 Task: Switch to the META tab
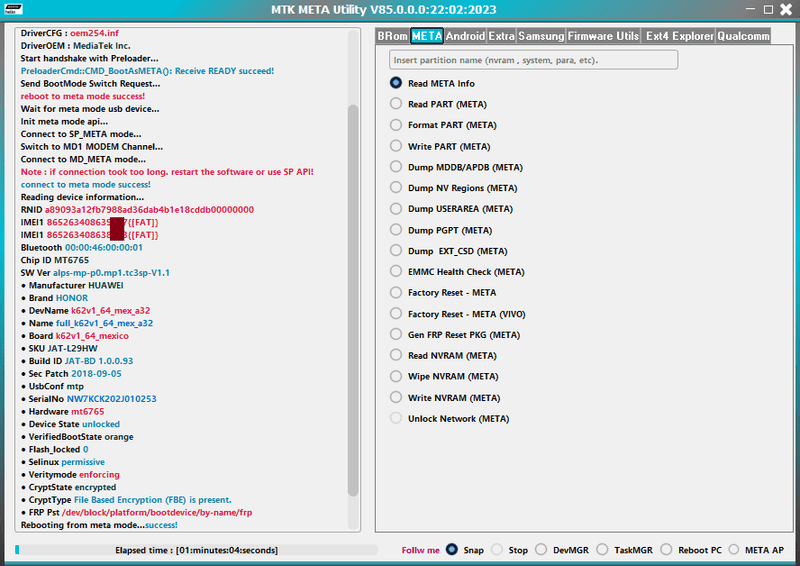(x=427, y=36)
